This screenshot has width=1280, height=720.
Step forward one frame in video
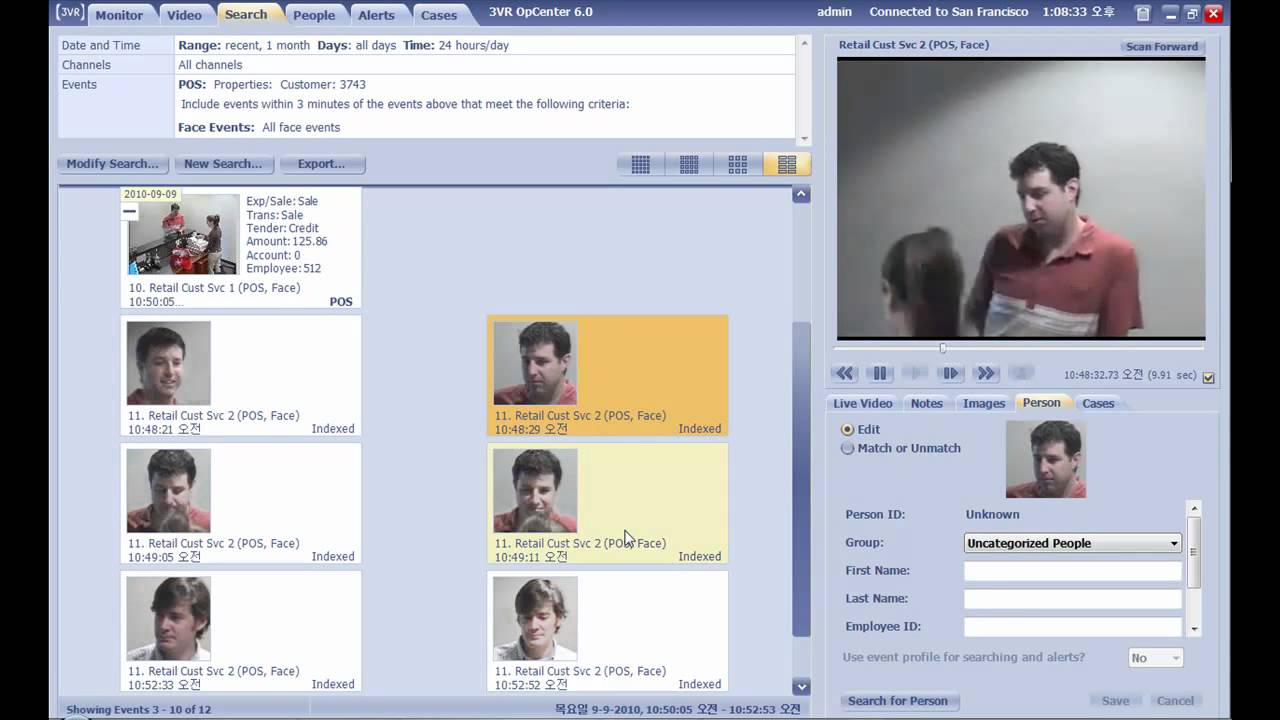click(951, 373)
